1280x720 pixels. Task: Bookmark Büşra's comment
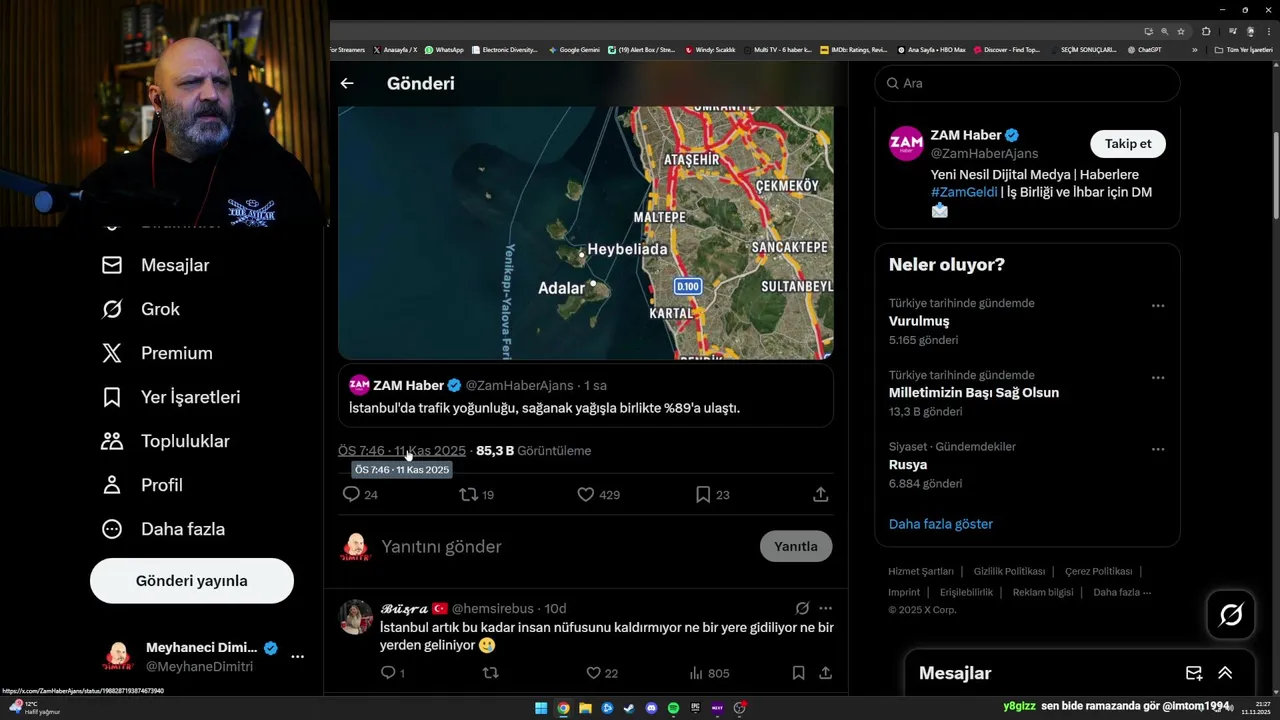click(798, 673)
